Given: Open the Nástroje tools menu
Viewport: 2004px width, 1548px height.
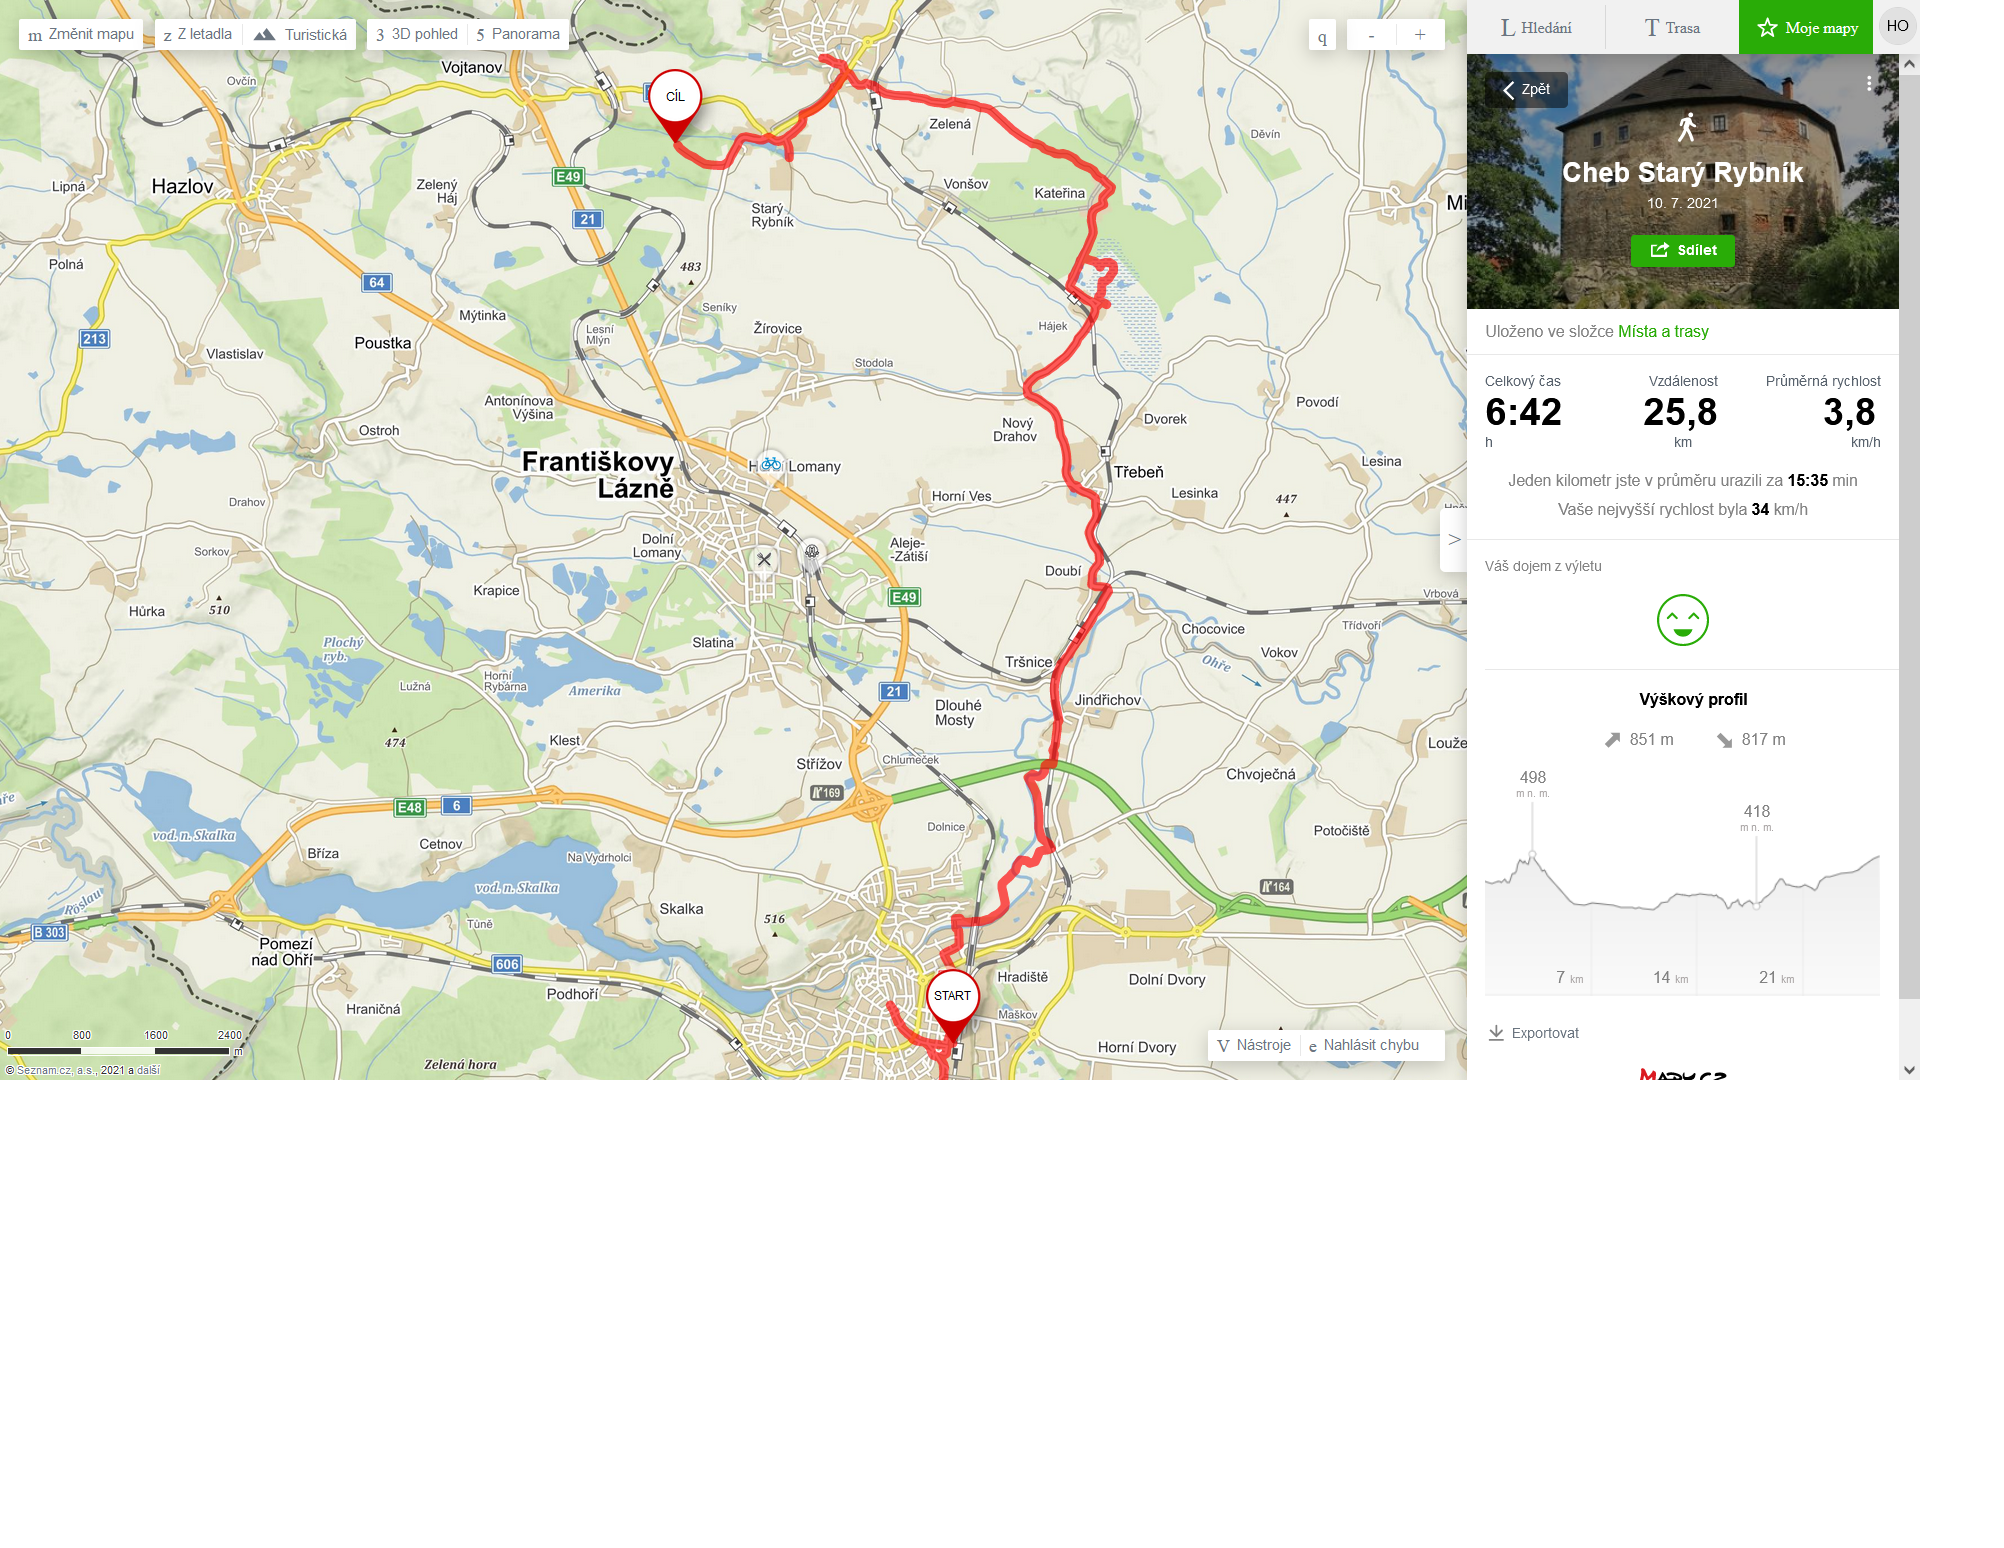Looking at the screenshot, I should (1254, 1045).
